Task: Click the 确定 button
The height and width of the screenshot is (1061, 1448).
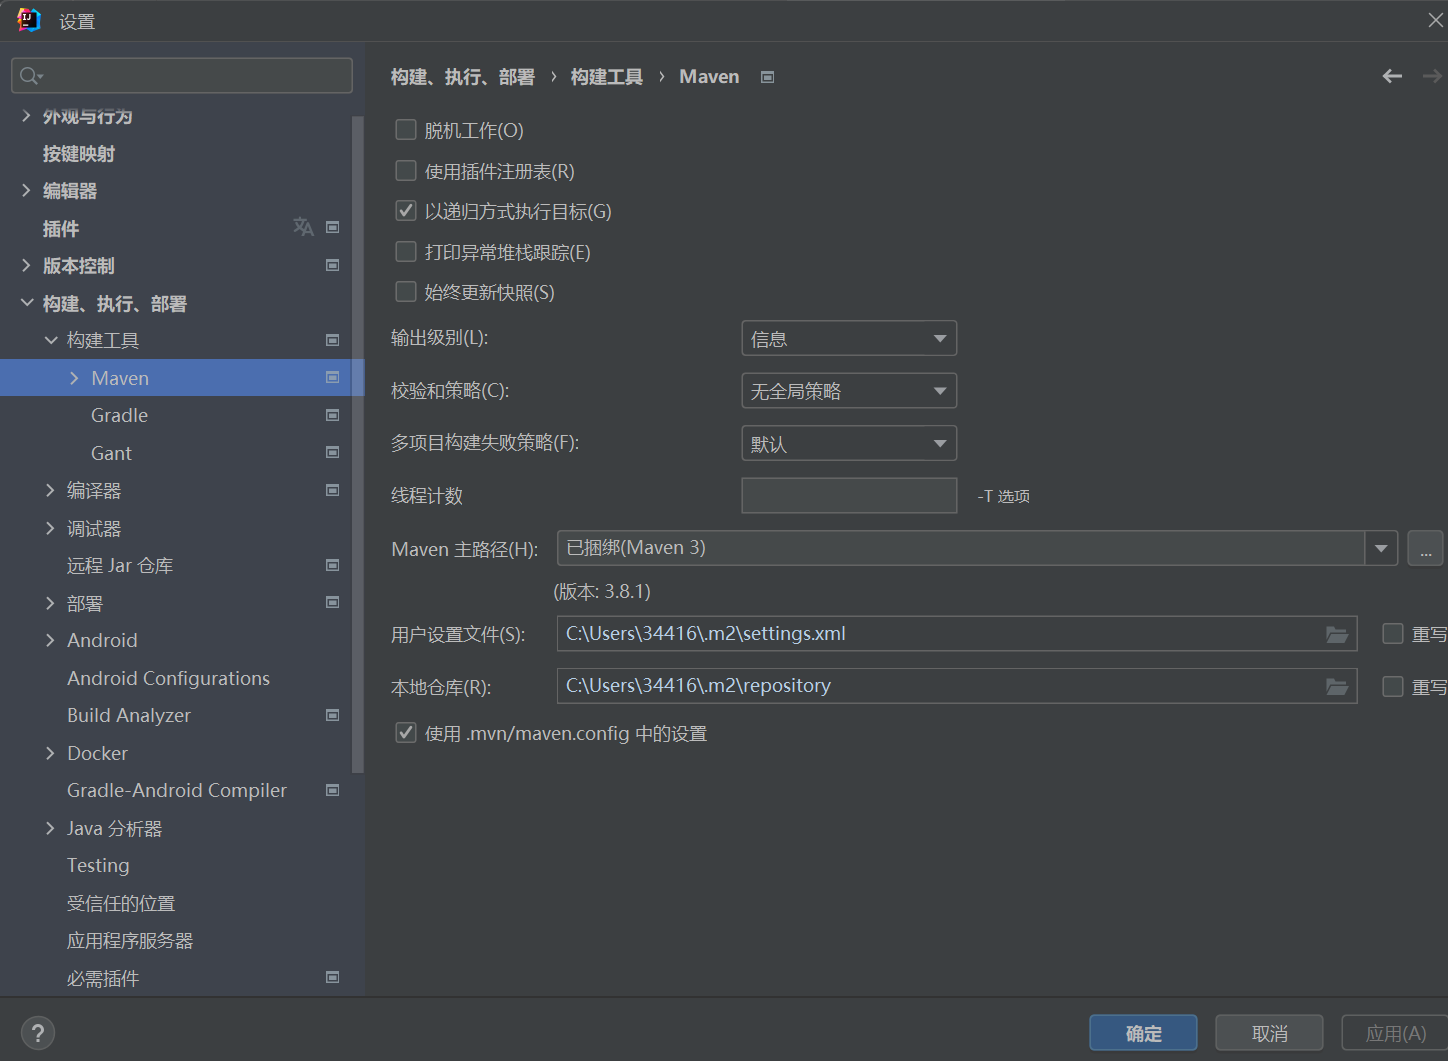Action: point(1143,1033)
